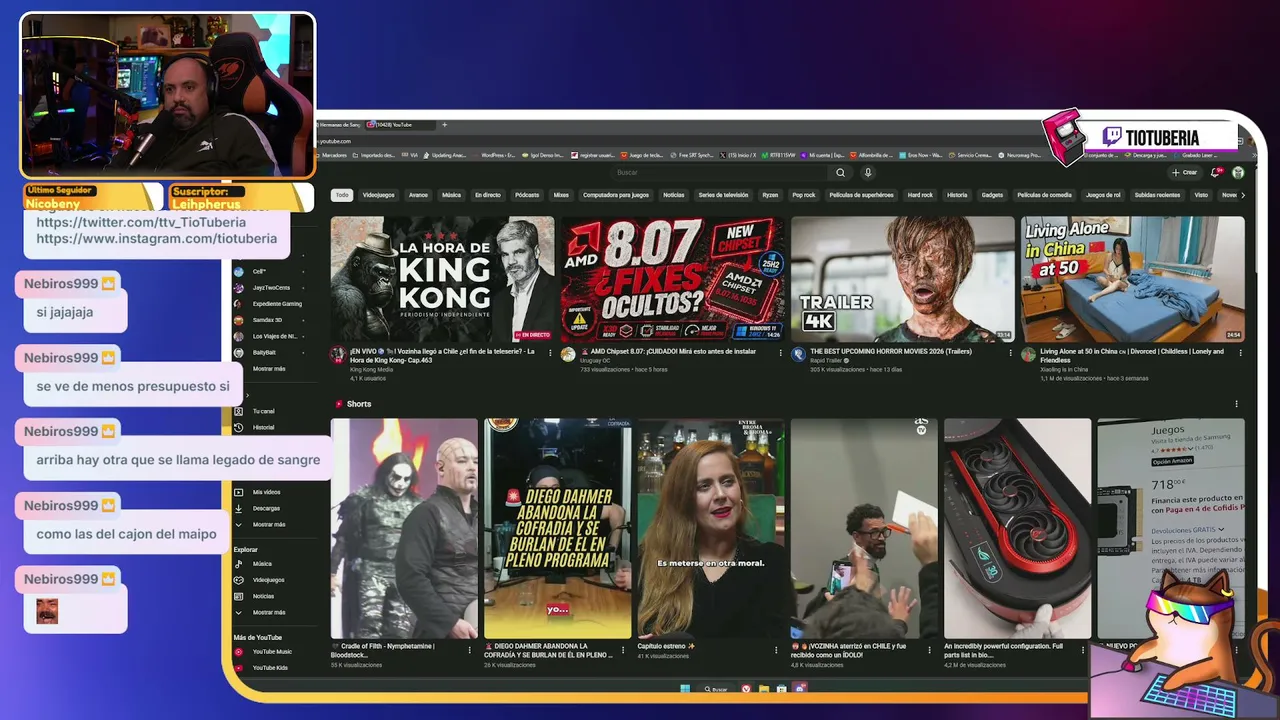Open Xiaoling is in China channel avatar
The width and height of the screenshot is (1280, 720).
(x=1028, y=354)
